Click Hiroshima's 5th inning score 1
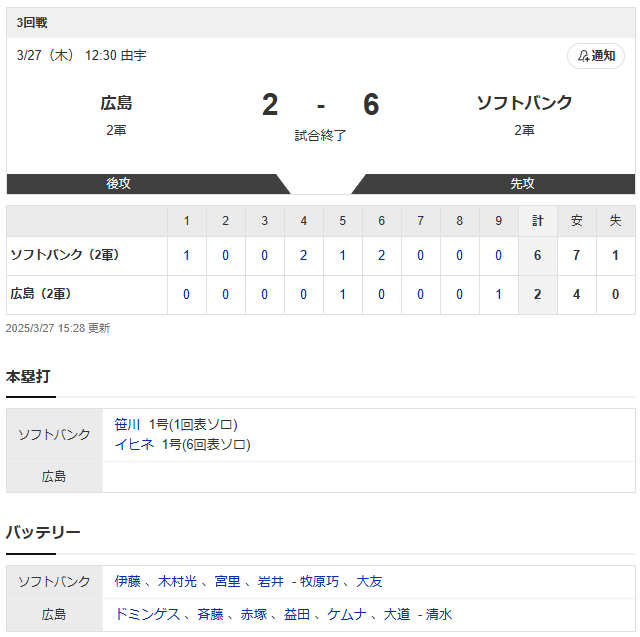640x637 pixels. pos(342,294)
